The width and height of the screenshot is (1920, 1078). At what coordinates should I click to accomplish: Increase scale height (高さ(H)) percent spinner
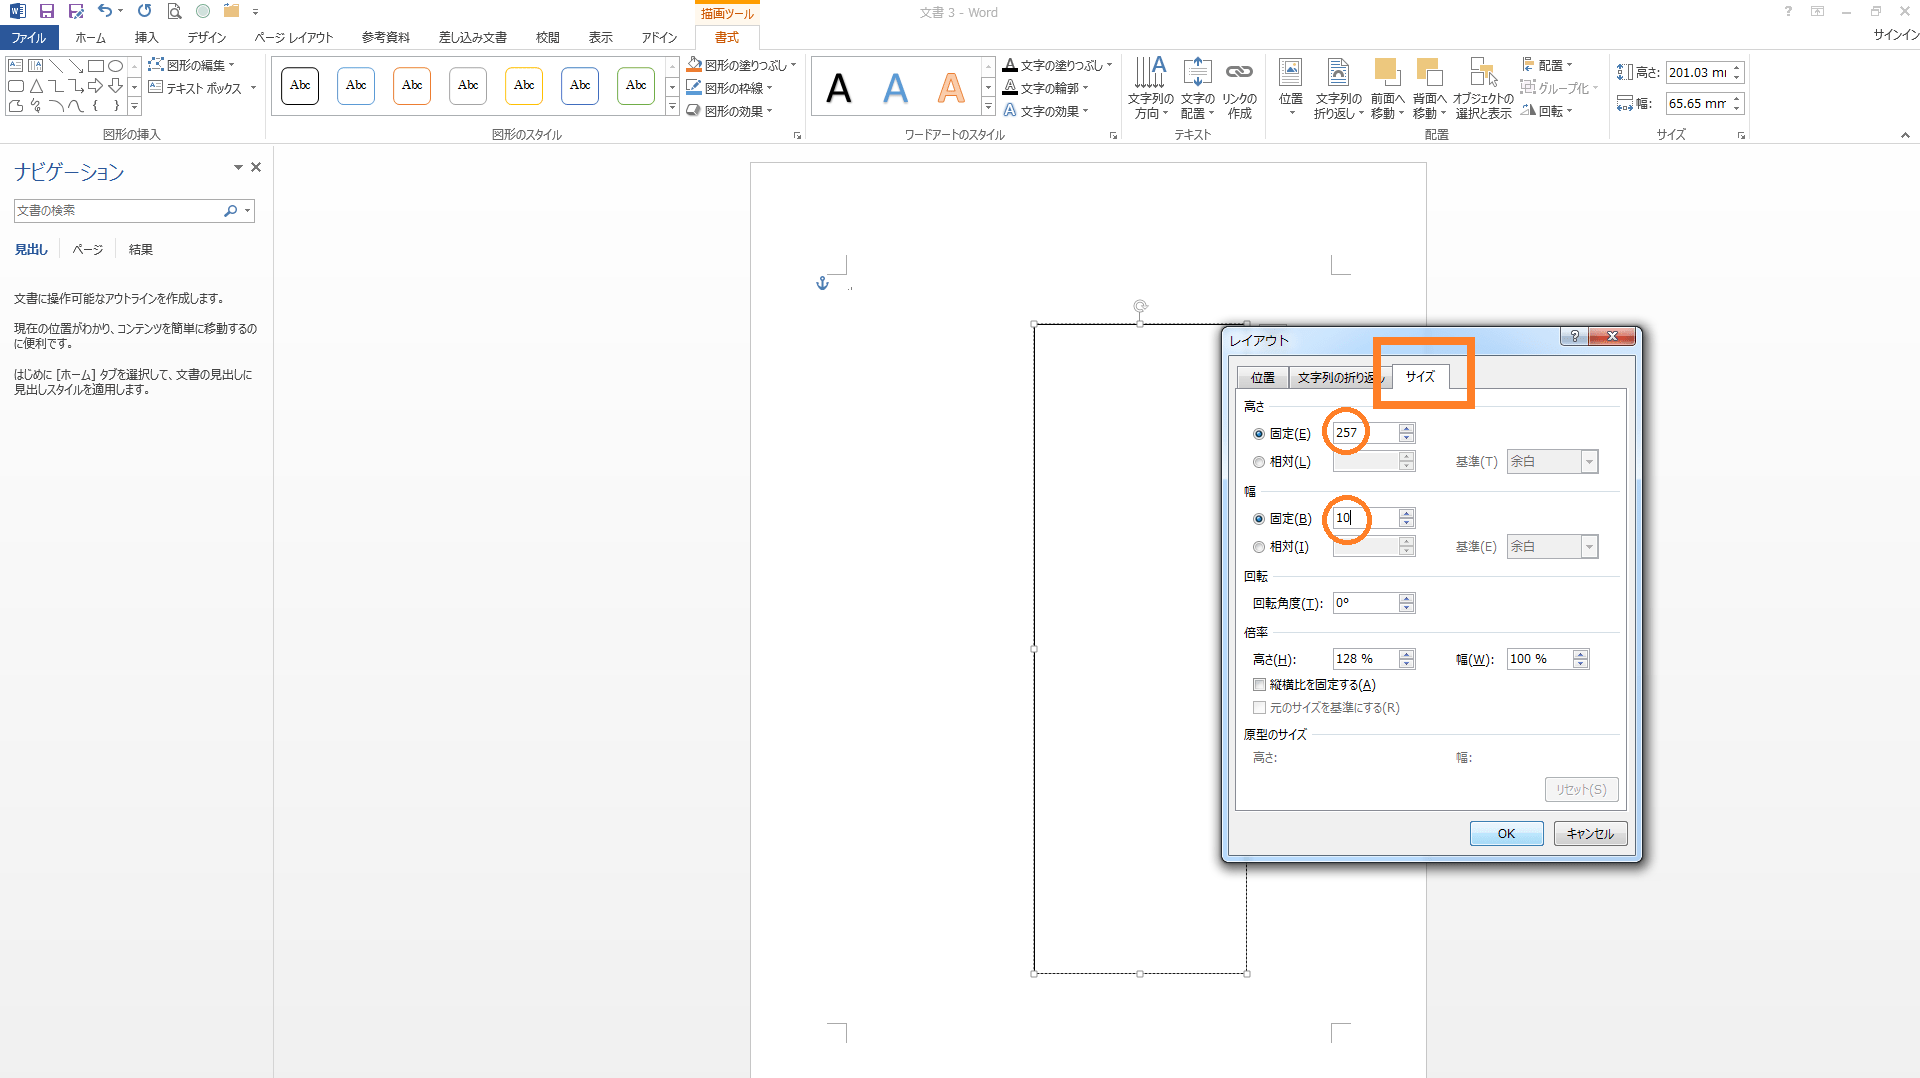coord(1407,654)
